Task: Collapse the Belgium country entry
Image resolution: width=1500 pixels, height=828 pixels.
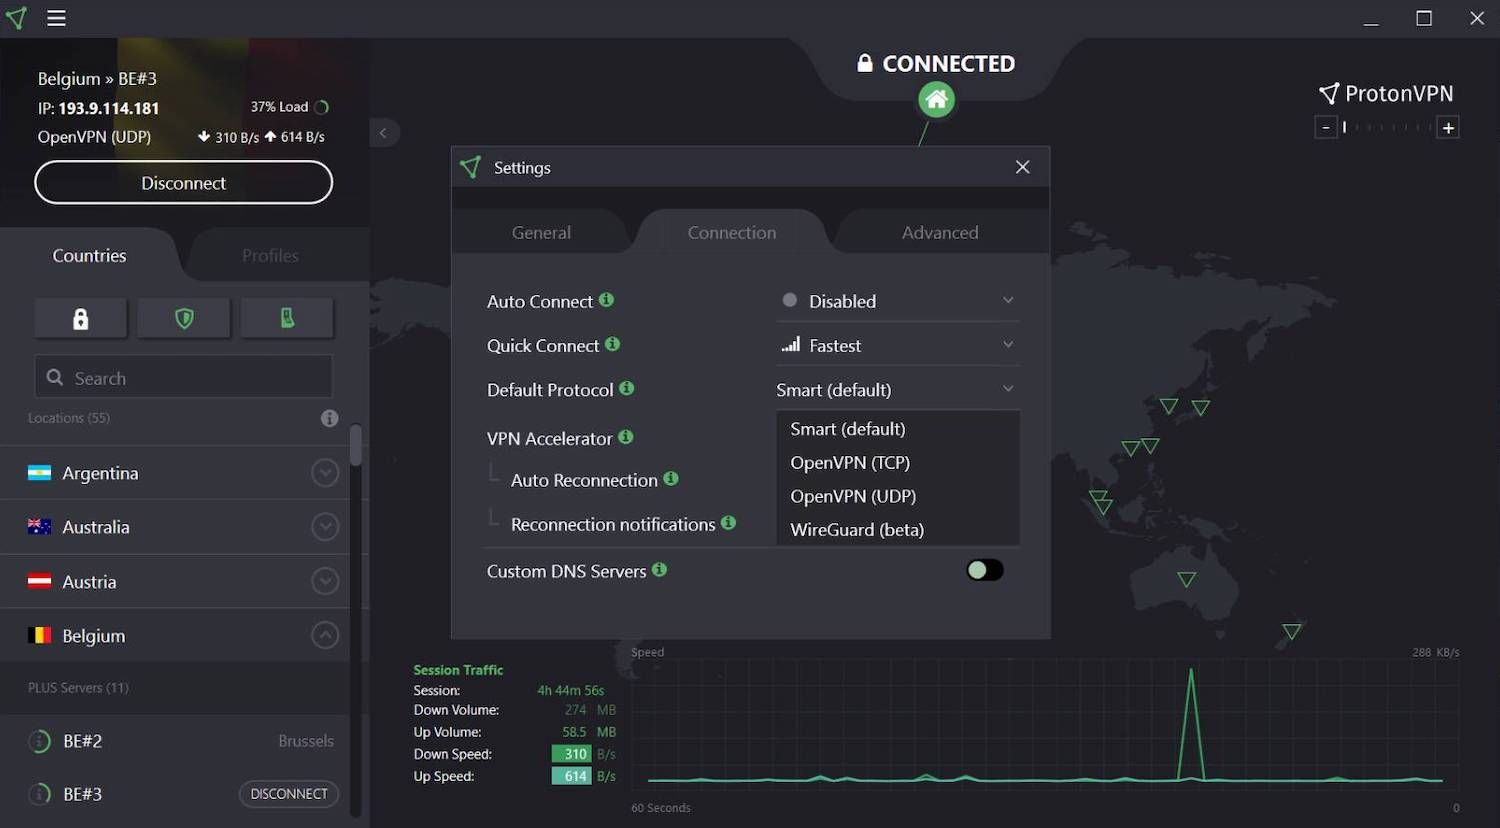Action: (x=325, y=634)
